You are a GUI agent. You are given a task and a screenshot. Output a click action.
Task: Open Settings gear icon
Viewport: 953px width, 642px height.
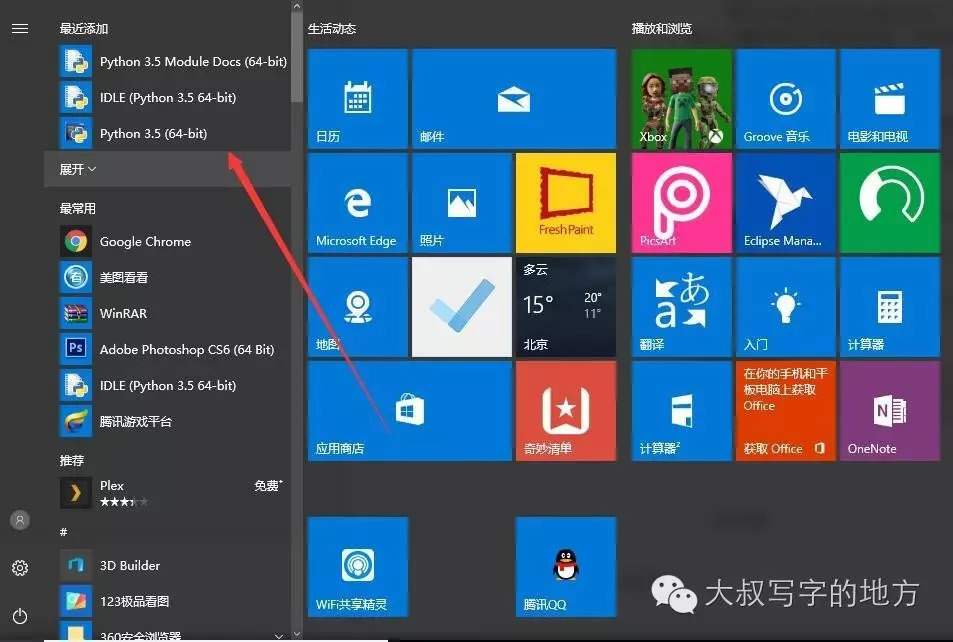(x=20, y=568)
